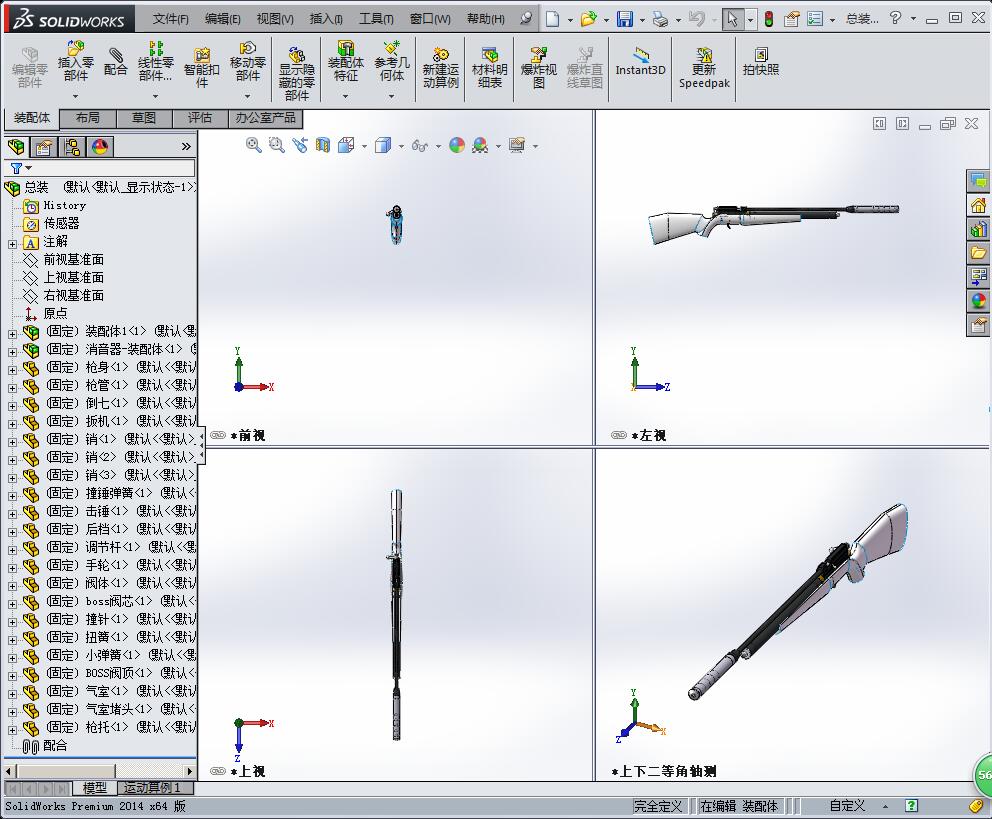The image size is (992, 819).
Task: Select 原点 origin in the tree
Action: [55, 313]
